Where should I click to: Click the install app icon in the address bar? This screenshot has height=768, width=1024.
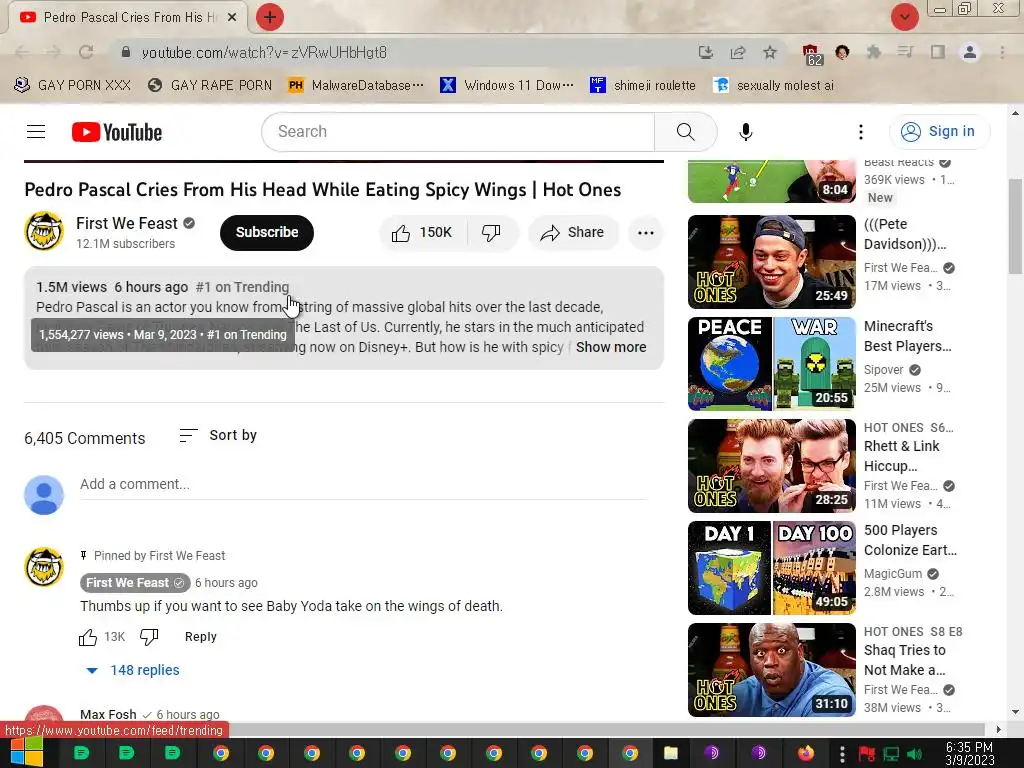[x=705, y=52]
